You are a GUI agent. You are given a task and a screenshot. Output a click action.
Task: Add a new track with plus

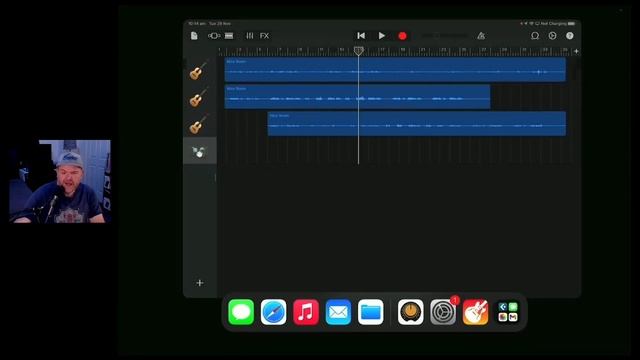[x=200, y=282]
